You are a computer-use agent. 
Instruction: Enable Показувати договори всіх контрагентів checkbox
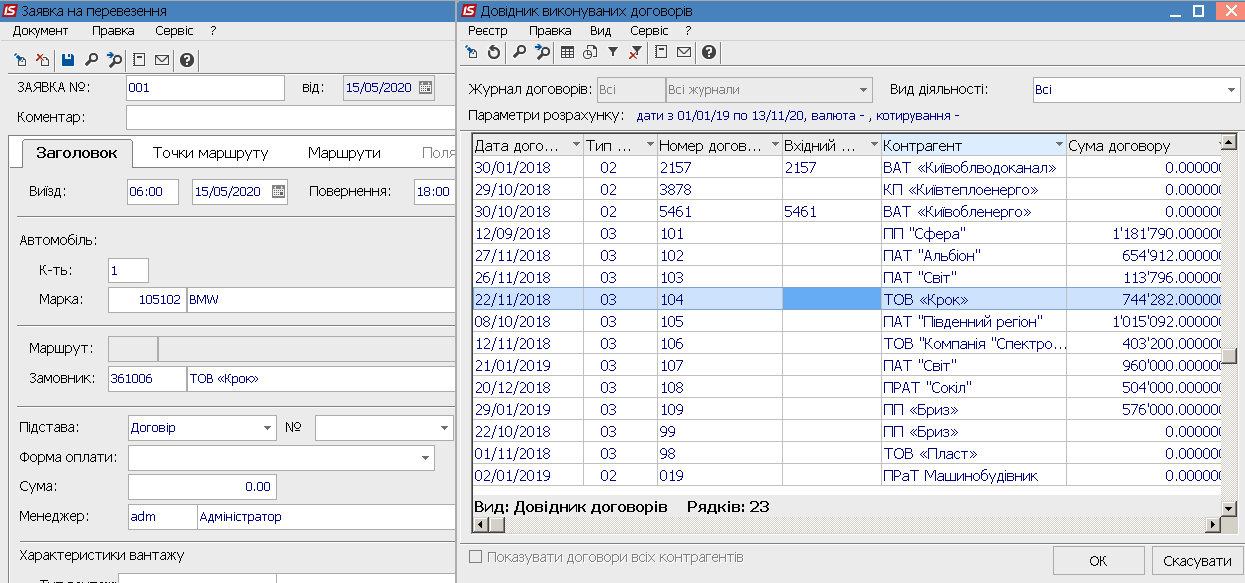tap(476, 557)
